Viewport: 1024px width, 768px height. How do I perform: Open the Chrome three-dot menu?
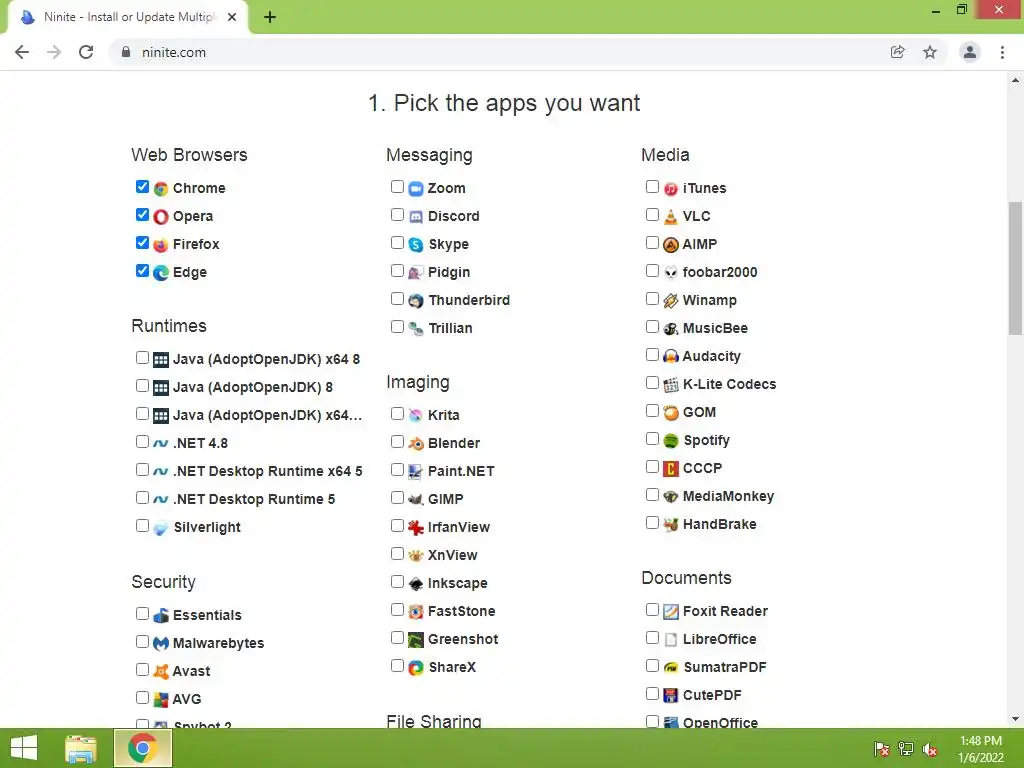tap(1002, 52)
